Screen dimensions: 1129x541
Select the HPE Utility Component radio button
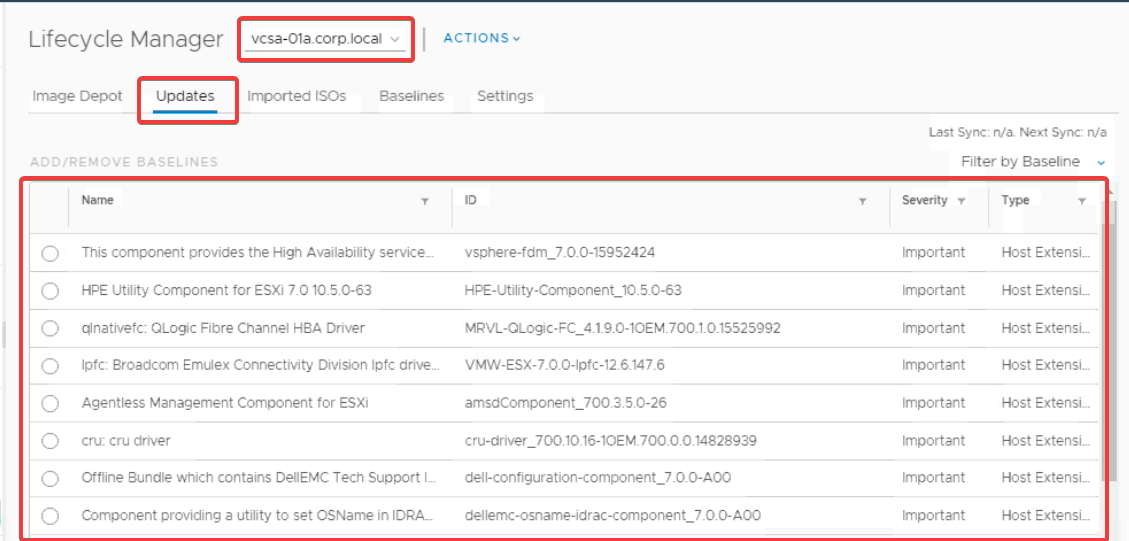pos(50,291)
